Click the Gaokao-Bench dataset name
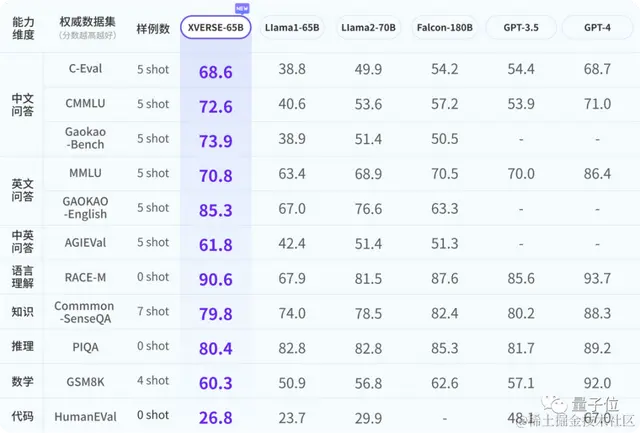 click(x=85, y=138)
